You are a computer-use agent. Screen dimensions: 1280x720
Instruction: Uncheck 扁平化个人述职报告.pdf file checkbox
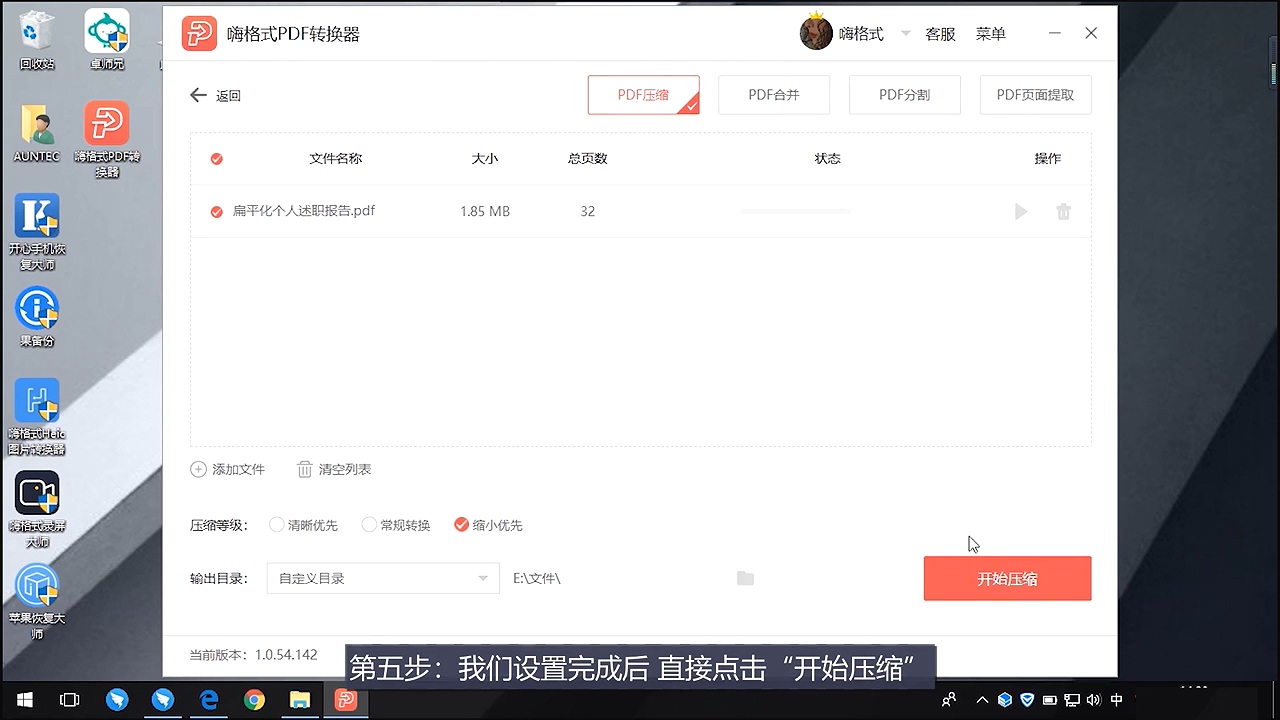[216, 211]
